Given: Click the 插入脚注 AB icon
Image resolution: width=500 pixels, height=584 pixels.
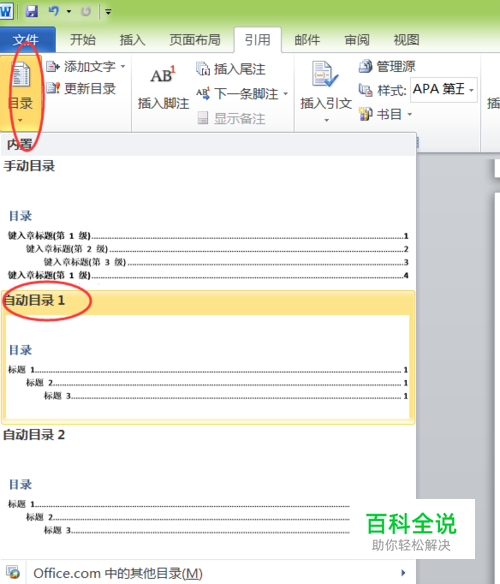Looking at the screenshot, I should [163, 75].
